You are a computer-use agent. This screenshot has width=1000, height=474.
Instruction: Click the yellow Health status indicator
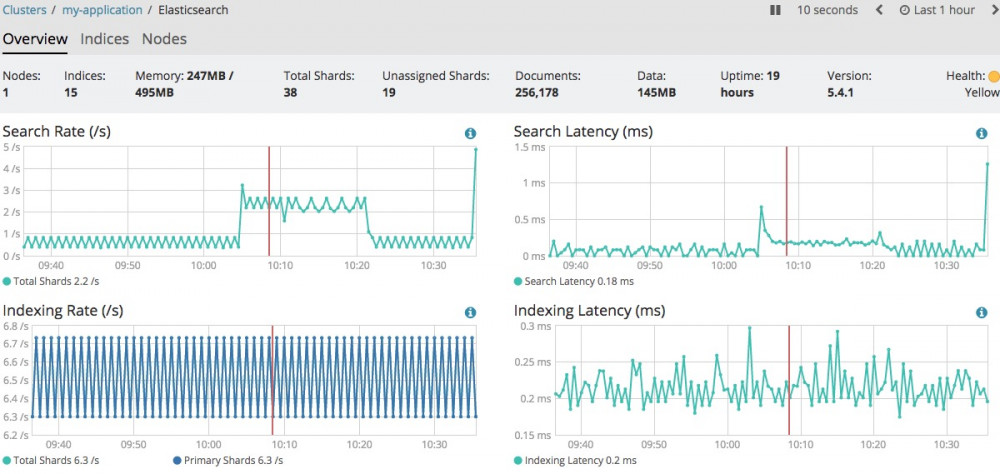pos(994,77)
